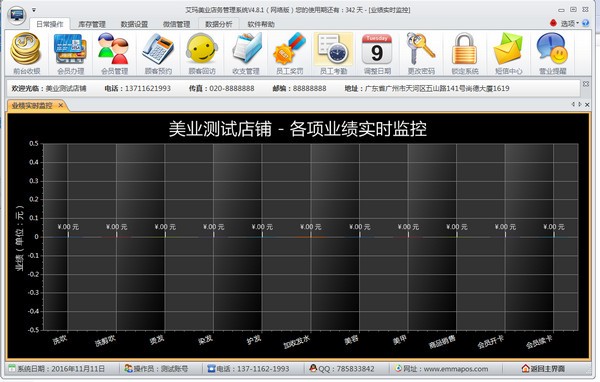Open 员工奖罚 medal icon
600x382 pixels.
(289, 53)
